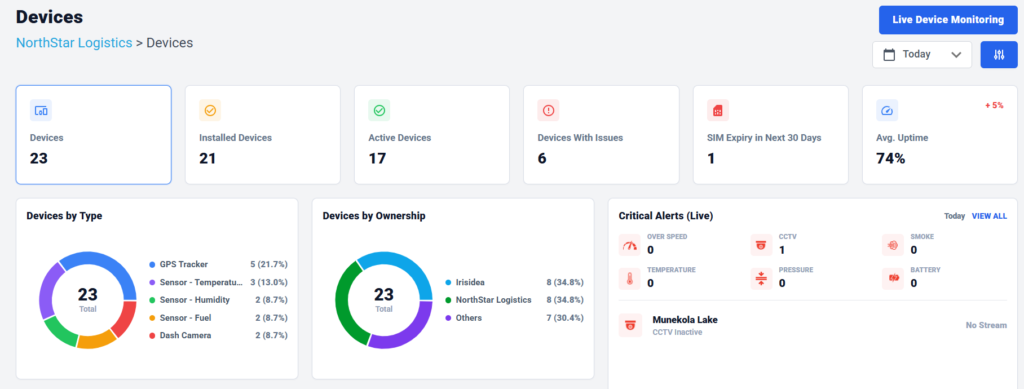Click the SIM Expiry card icon

[718, 110]
